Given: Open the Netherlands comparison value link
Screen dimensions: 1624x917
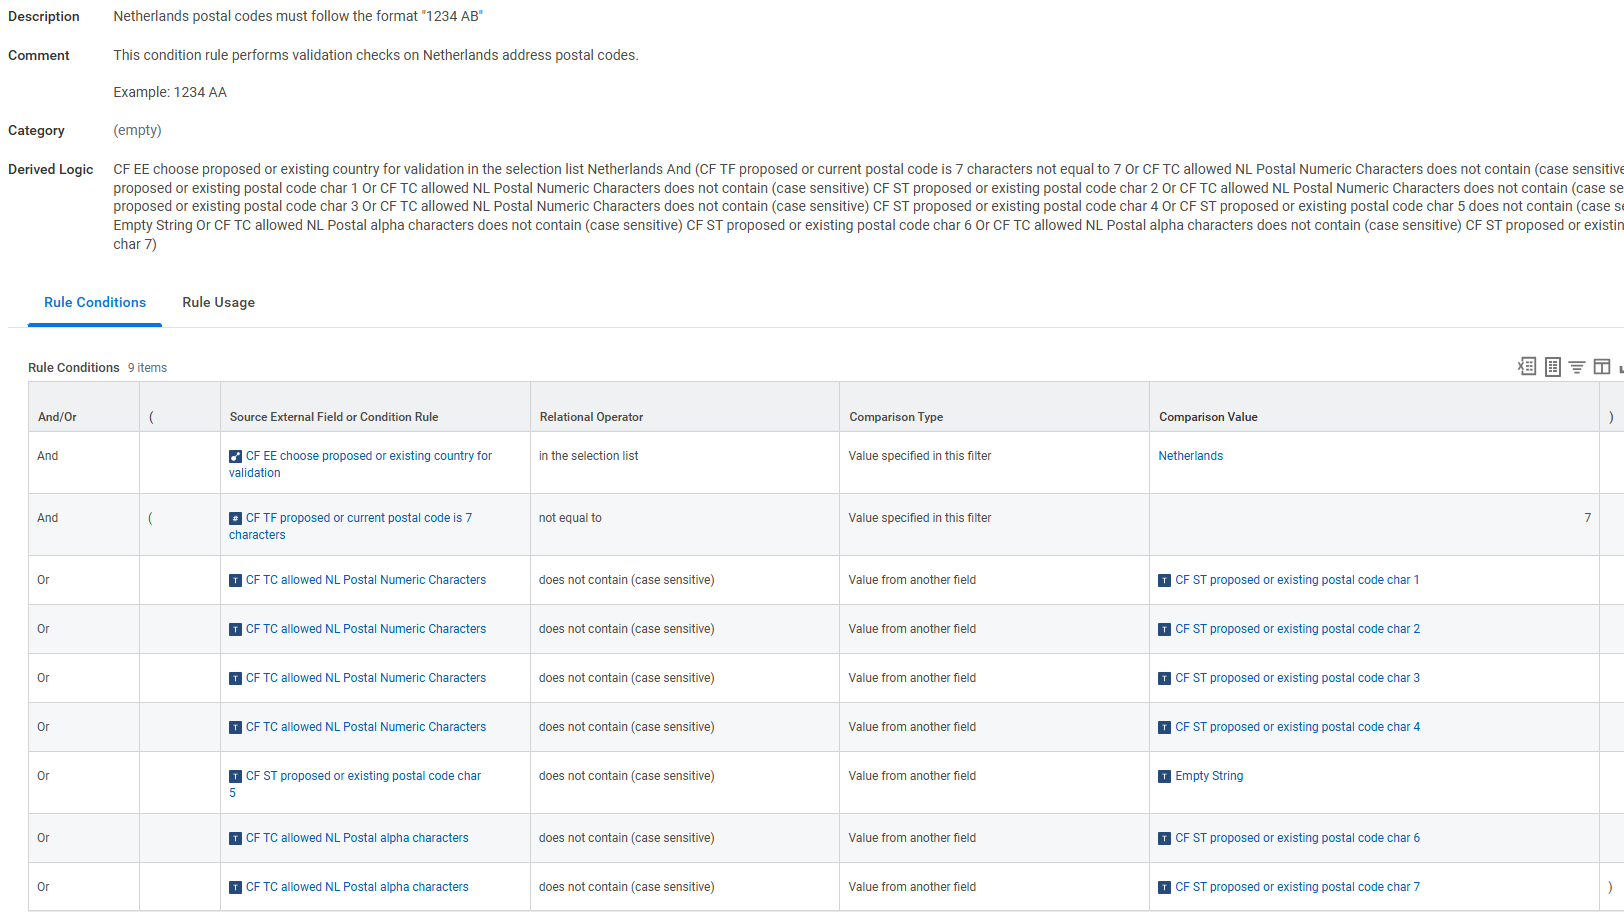Looking at the screenshot, I should [x=1190, y=455].
